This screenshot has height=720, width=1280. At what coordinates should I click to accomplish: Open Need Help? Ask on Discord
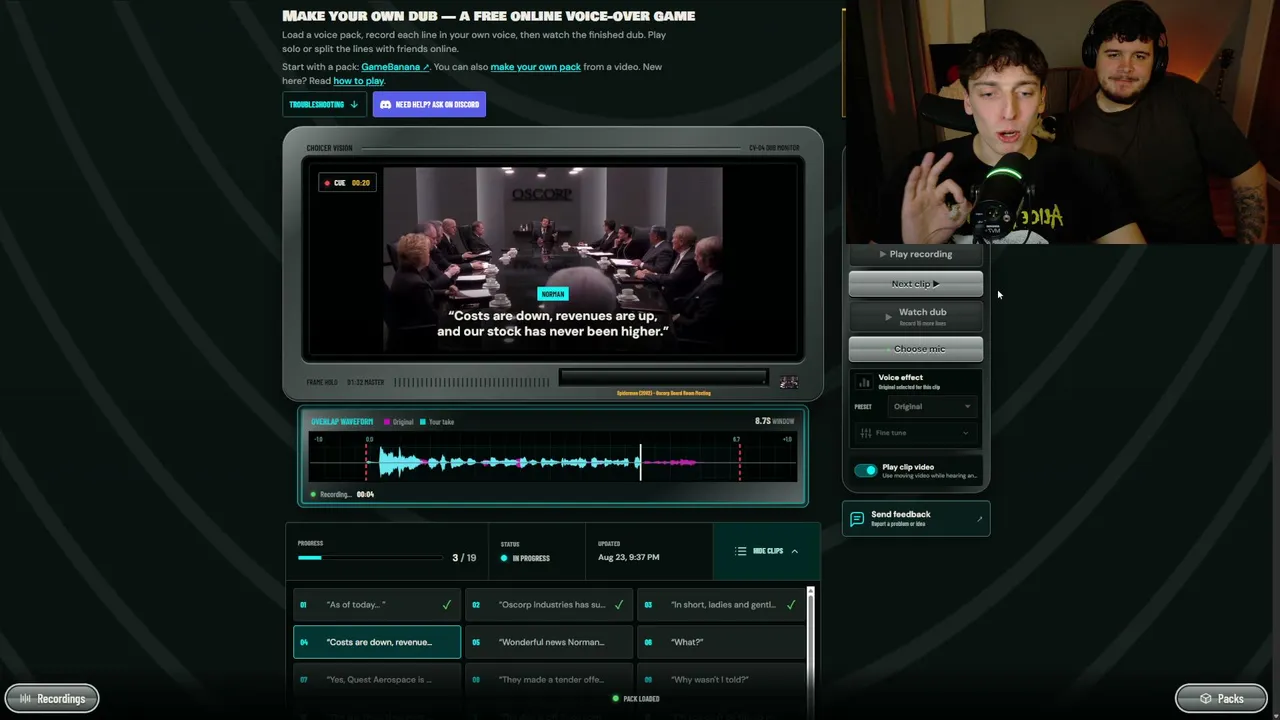click(429, 104)
